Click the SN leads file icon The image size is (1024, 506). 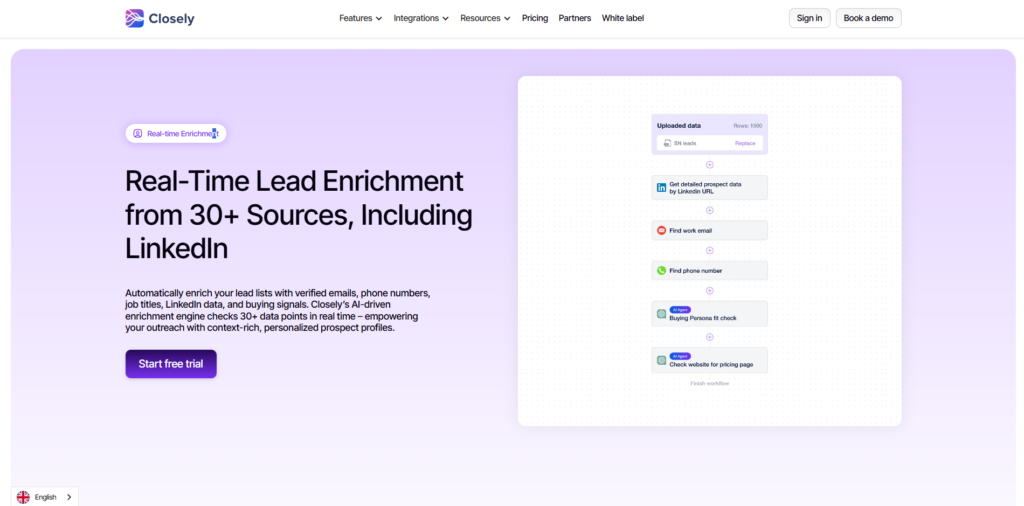click(x=665, y=143)
